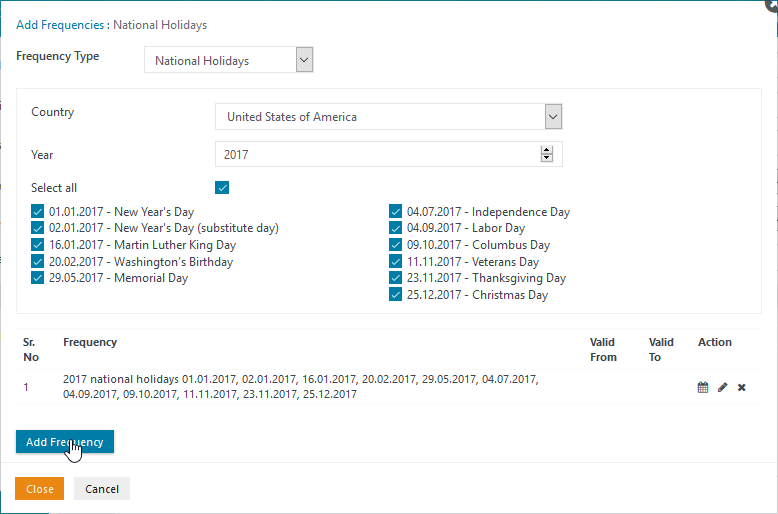Focus the Year input field

pyautogui.click(x=378, y=154)
